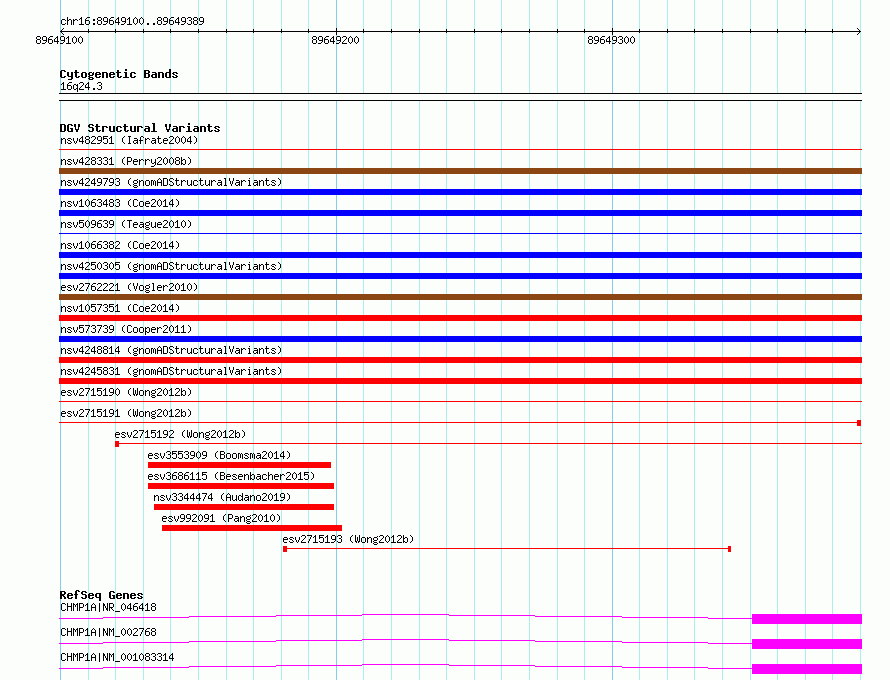Image resolution: width=890 pixels, height=680 pixels.
Task: Open variant nsv509639 (Teague2010) label
Action: tap(126, 224)
